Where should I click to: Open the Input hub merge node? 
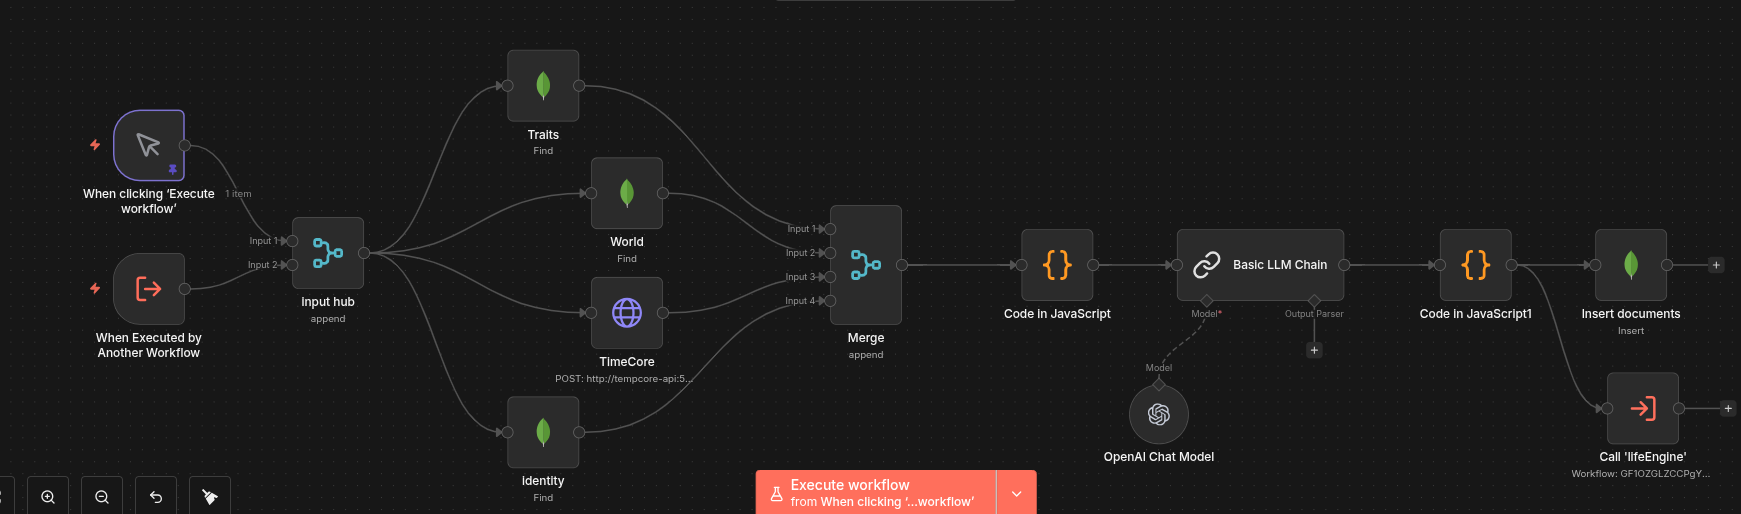pos(328,253)
